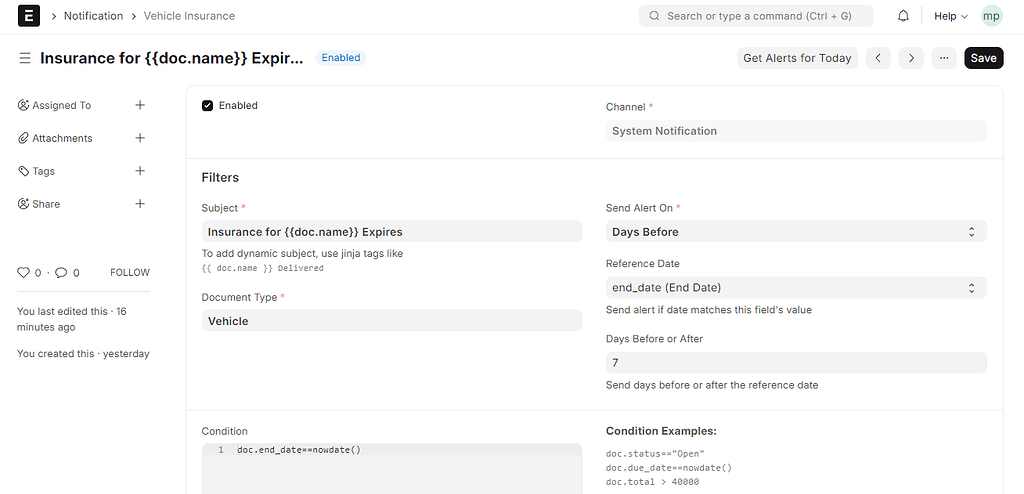
Task: Edit the Subject field
Action: (392, 231)
